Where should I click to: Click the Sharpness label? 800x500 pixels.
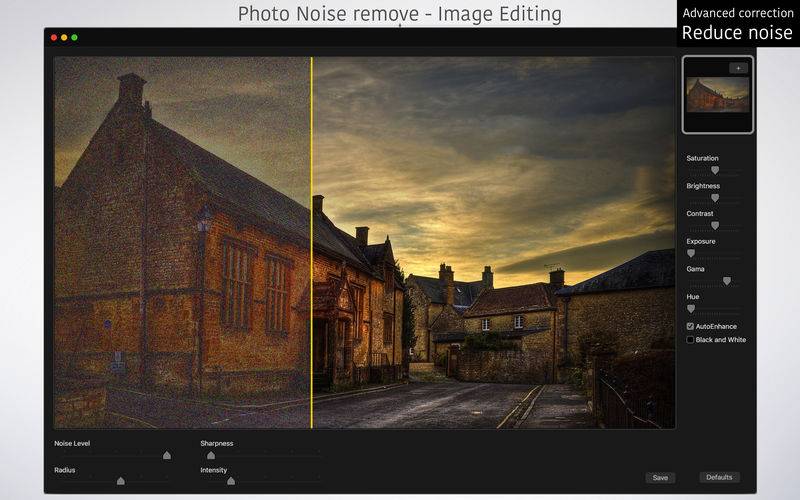pyautogui.click(x=217, y=443)
